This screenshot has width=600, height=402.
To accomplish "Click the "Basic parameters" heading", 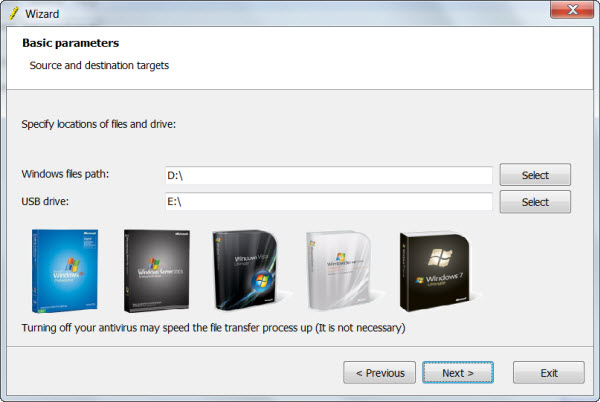I will (70, 43).
